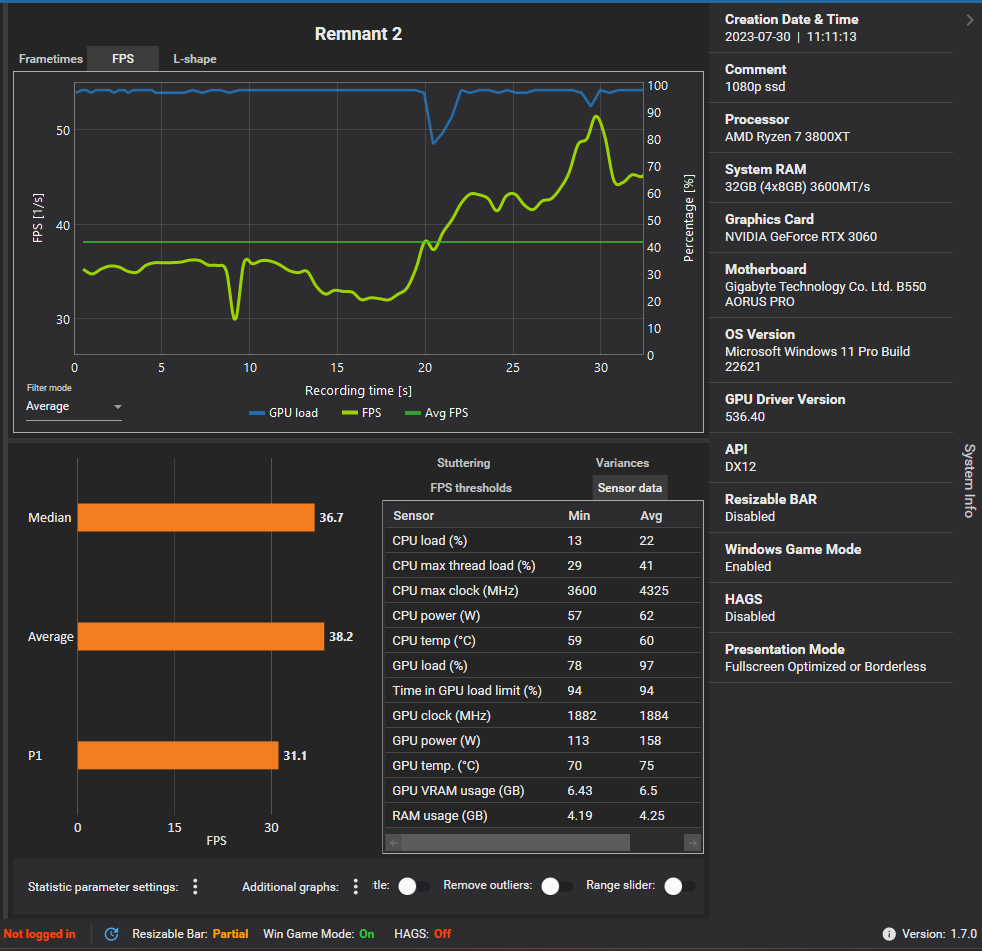
Task: Toggle the partially hidden 'tle:' switch
Action: [413, 886]
